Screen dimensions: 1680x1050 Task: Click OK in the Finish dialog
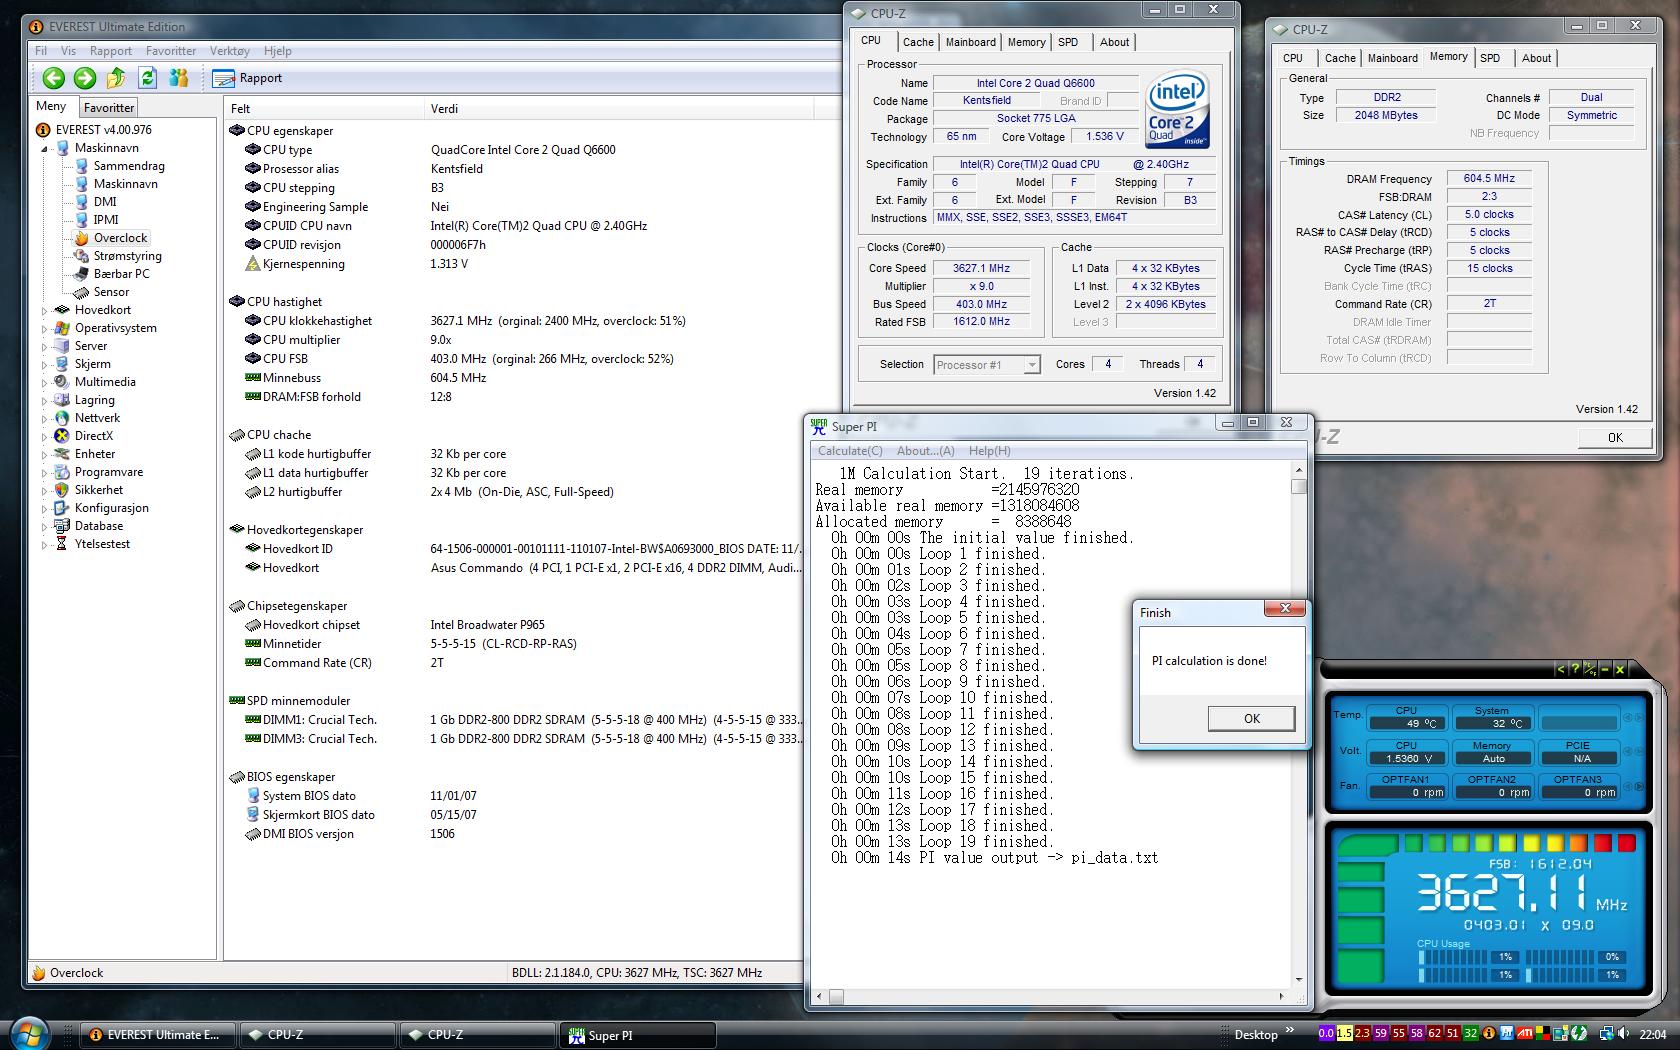point(1251,719)
